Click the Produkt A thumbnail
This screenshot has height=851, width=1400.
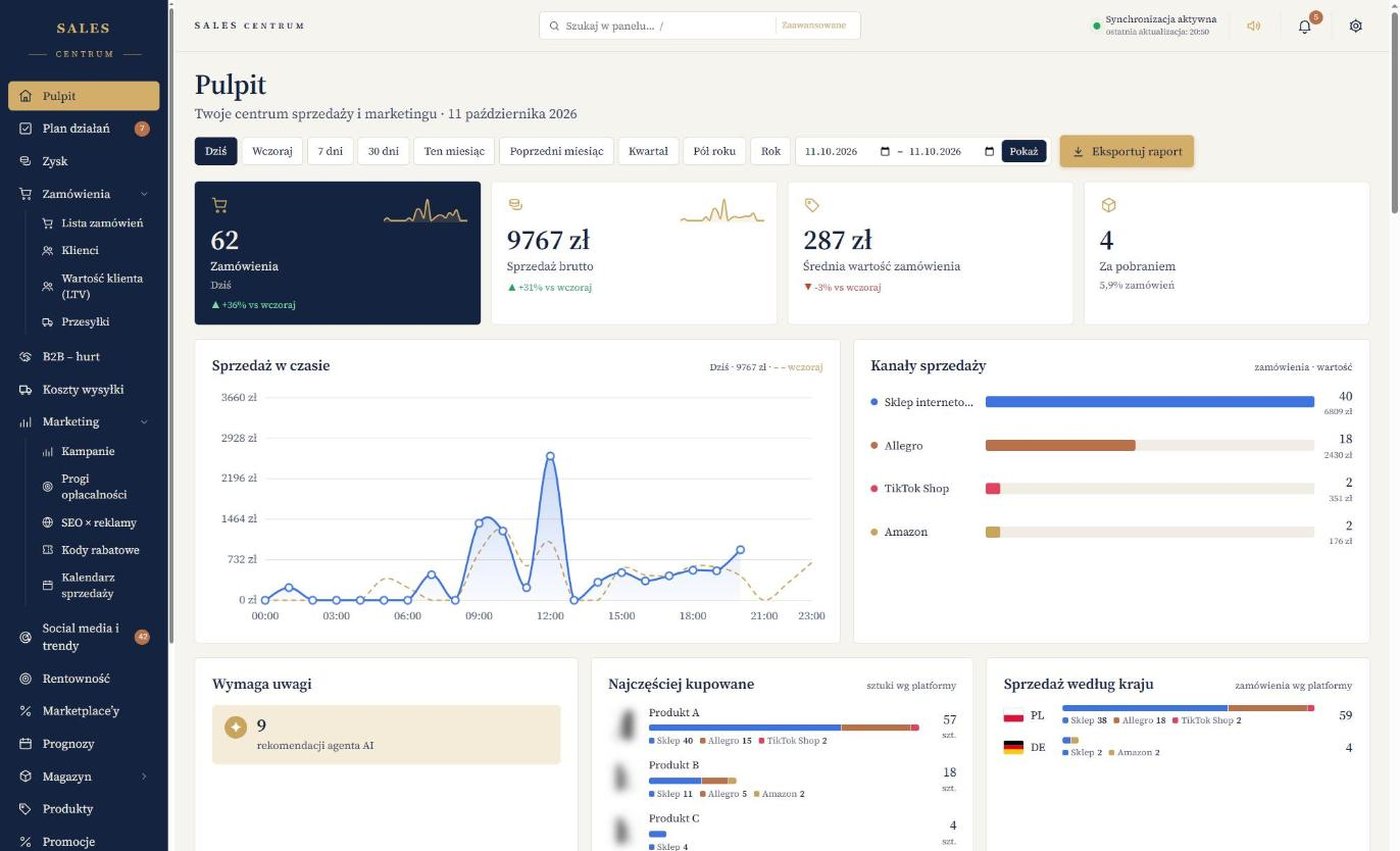point(626,725)
